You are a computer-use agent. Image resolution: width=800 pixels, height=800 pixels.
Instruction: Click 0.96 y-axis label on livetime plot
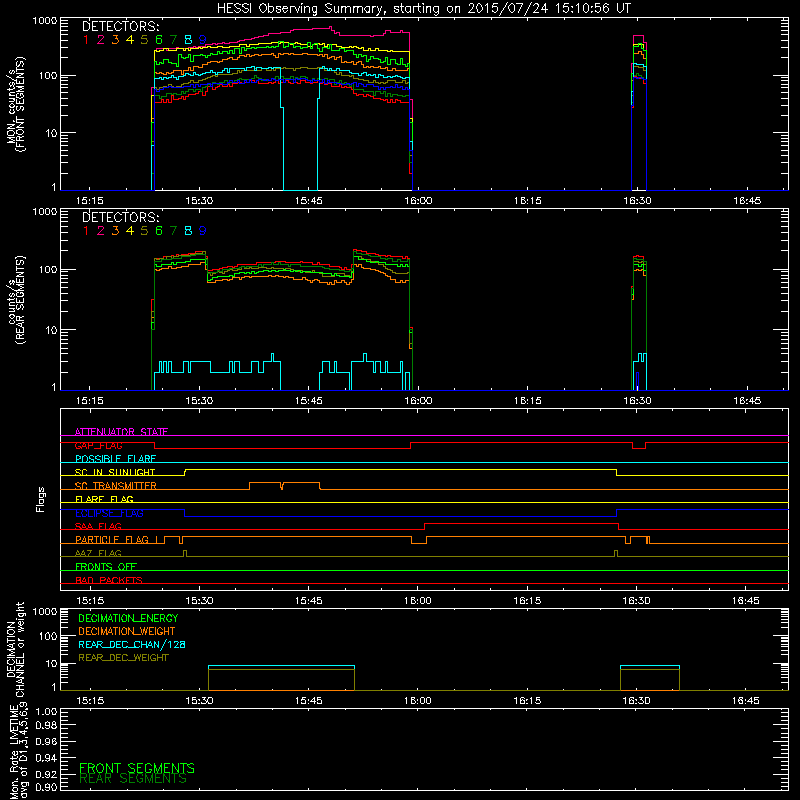[x=46, y=742]
